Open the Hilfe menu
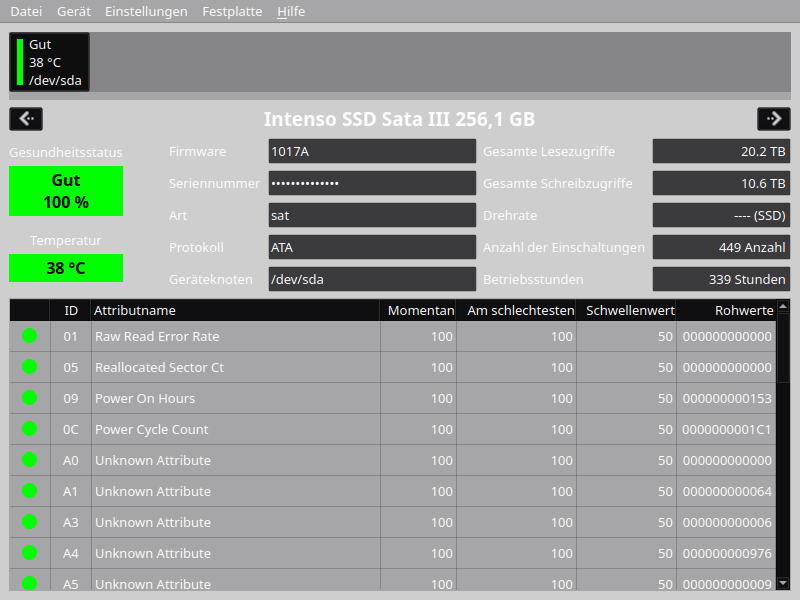 coord(291,11)
